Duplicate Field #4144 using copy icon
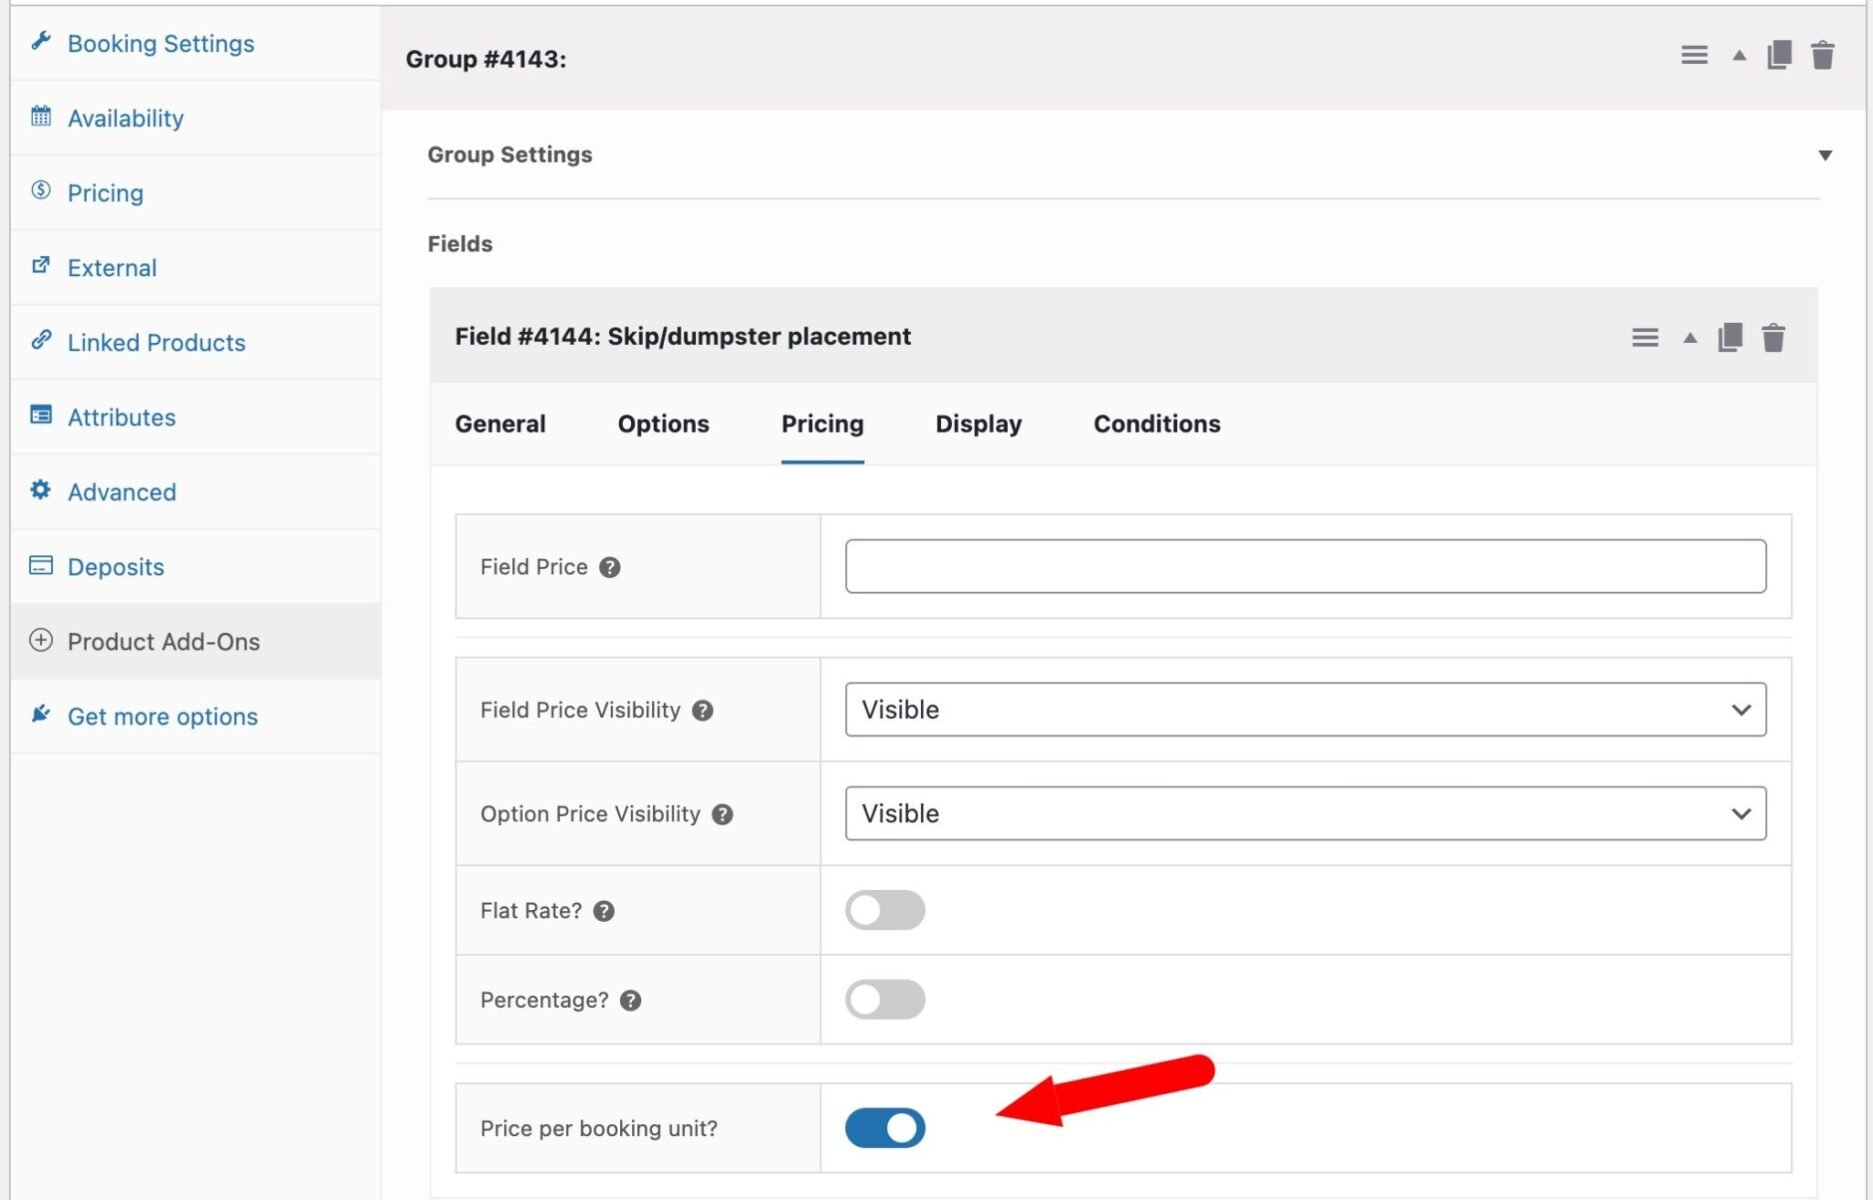The width and height of the screenshot is (1873, 1200). (x=1730, y=338)
